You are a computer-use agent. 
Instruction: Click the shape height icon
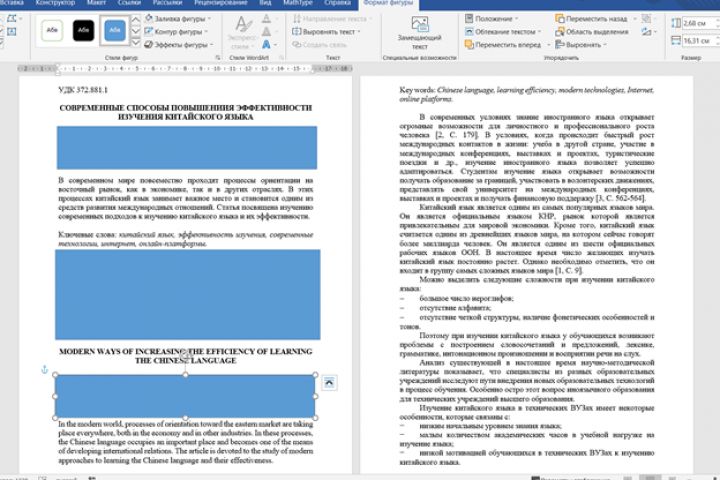point(676,23)
